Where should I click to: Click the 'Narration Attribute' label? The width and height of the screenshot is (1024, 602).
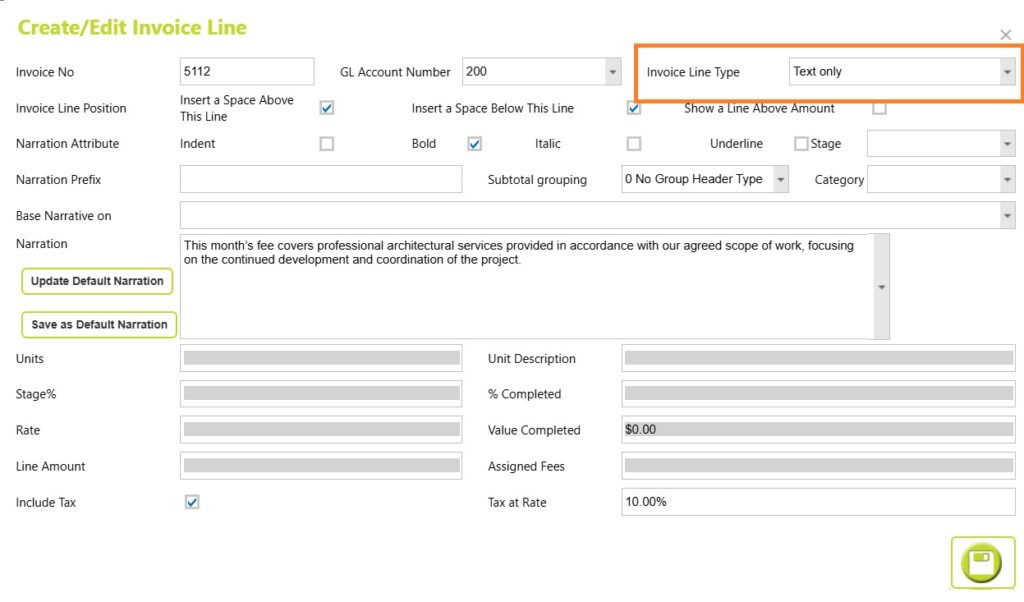coord(67,144)
